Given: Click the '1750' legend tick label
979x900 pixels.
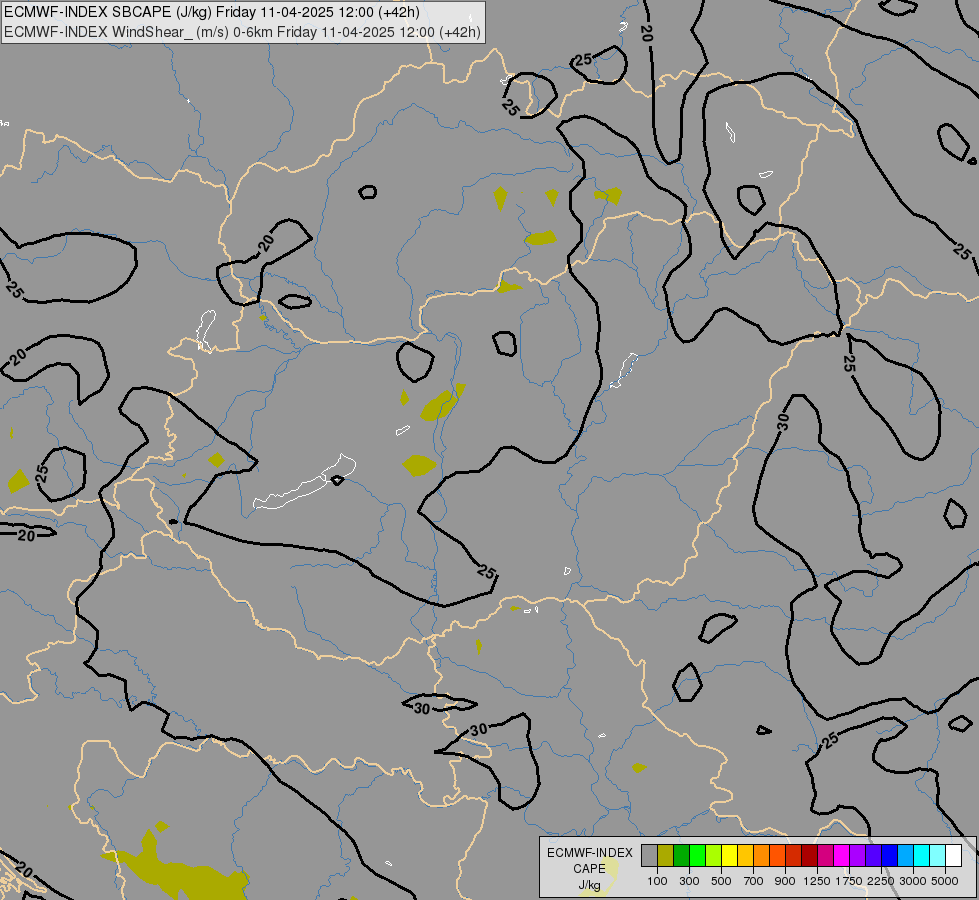Looking at the screenshot, I should click(849, 881).
